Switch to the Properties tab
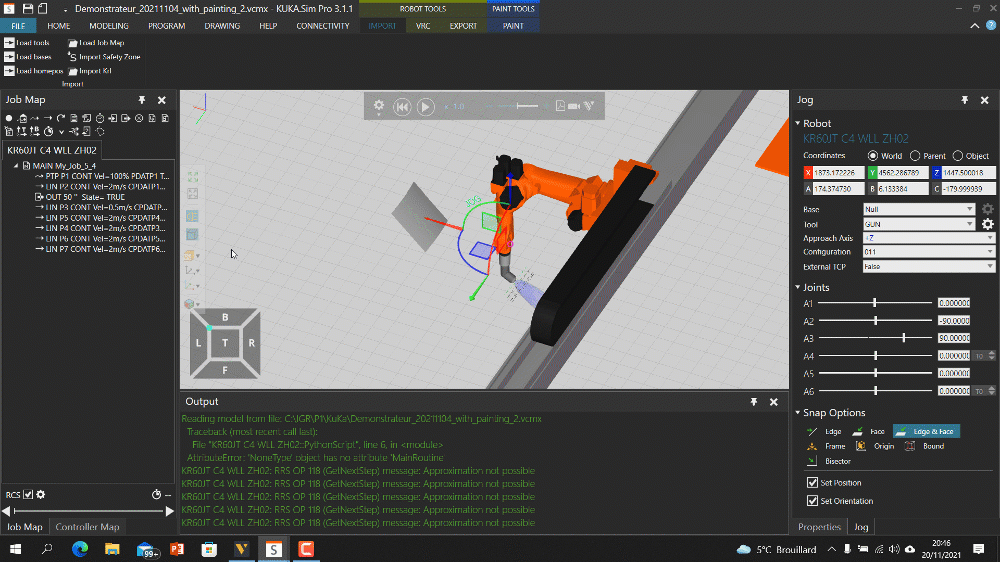 [x=819, y=527]
